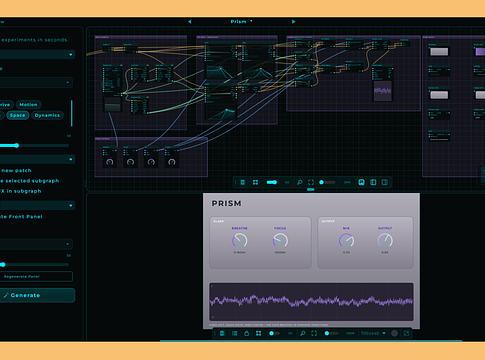
Task: Open the dropdown at right of front panel toolbar
Action: pos(373,333)
